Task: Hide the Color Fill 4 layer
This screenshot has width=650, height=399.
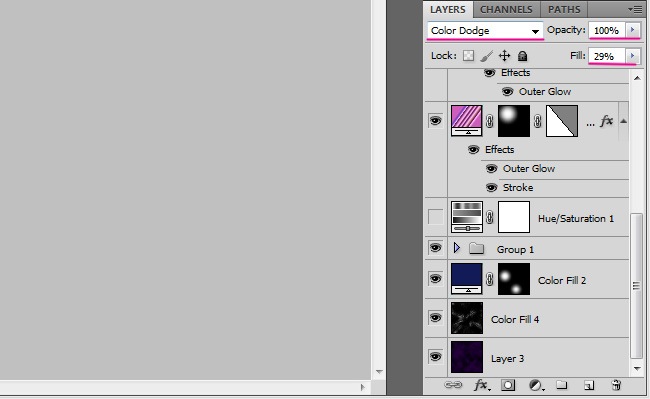Action: (435, 318)
